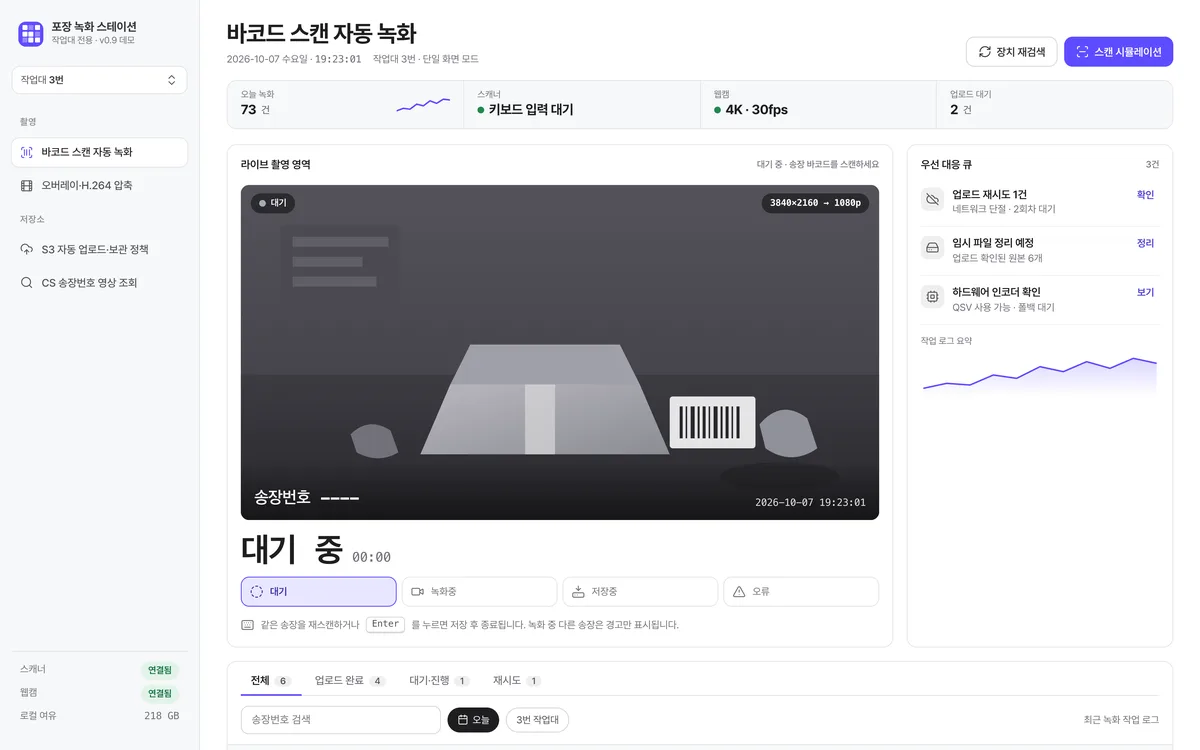This screenshot has height=750, width=1200.
Task: Click the 키보드 입력 대기 scanner status
Action: point(525,110)
